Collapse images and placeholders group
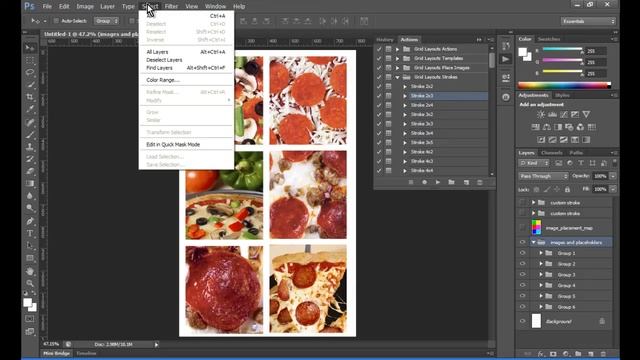 pos(533,242)
